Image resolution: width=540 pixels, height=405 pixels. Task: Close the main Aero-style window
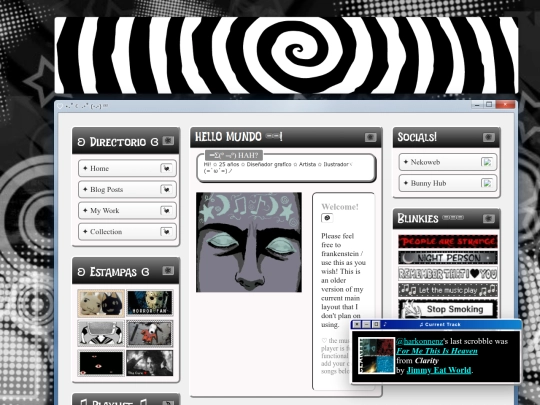click(x=505, y=105)
